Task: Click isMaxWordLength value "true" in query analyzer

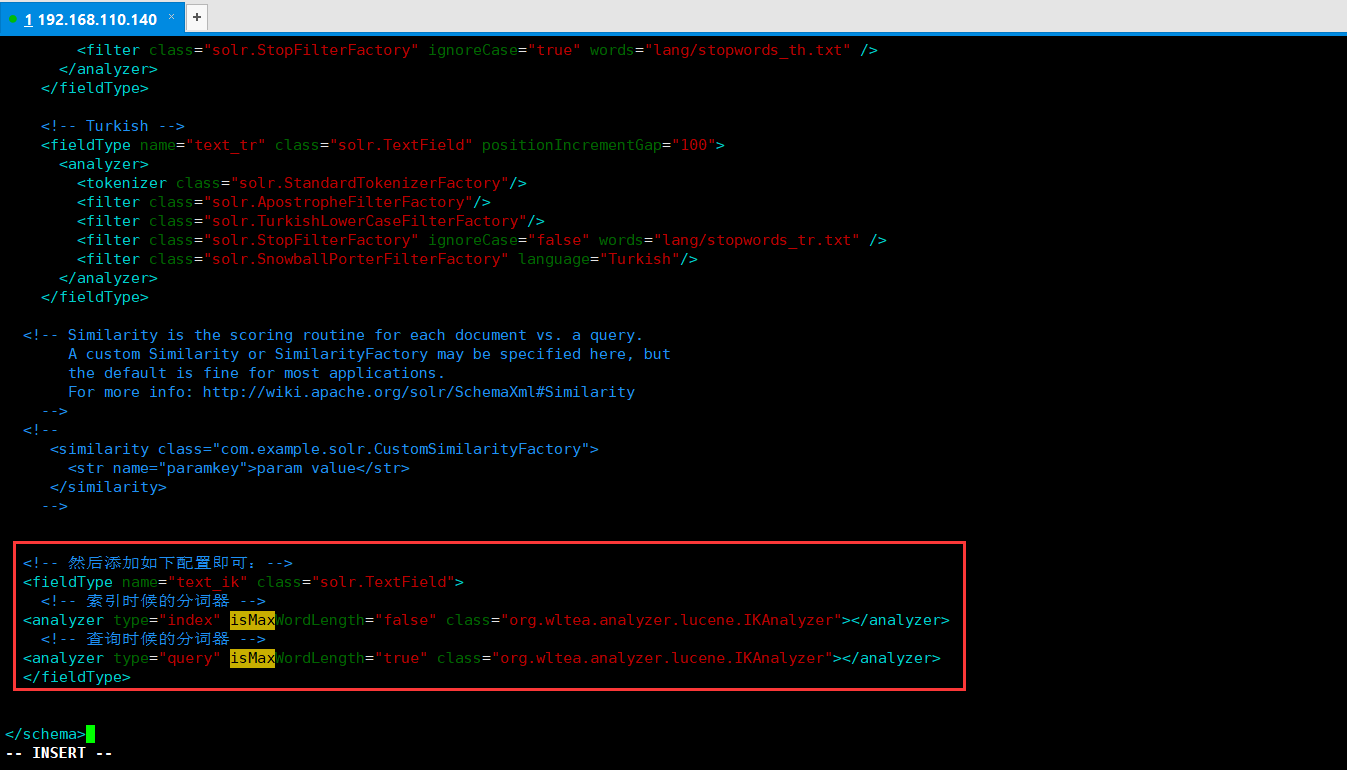Action: pyautogui.click(x=401, y=658)
